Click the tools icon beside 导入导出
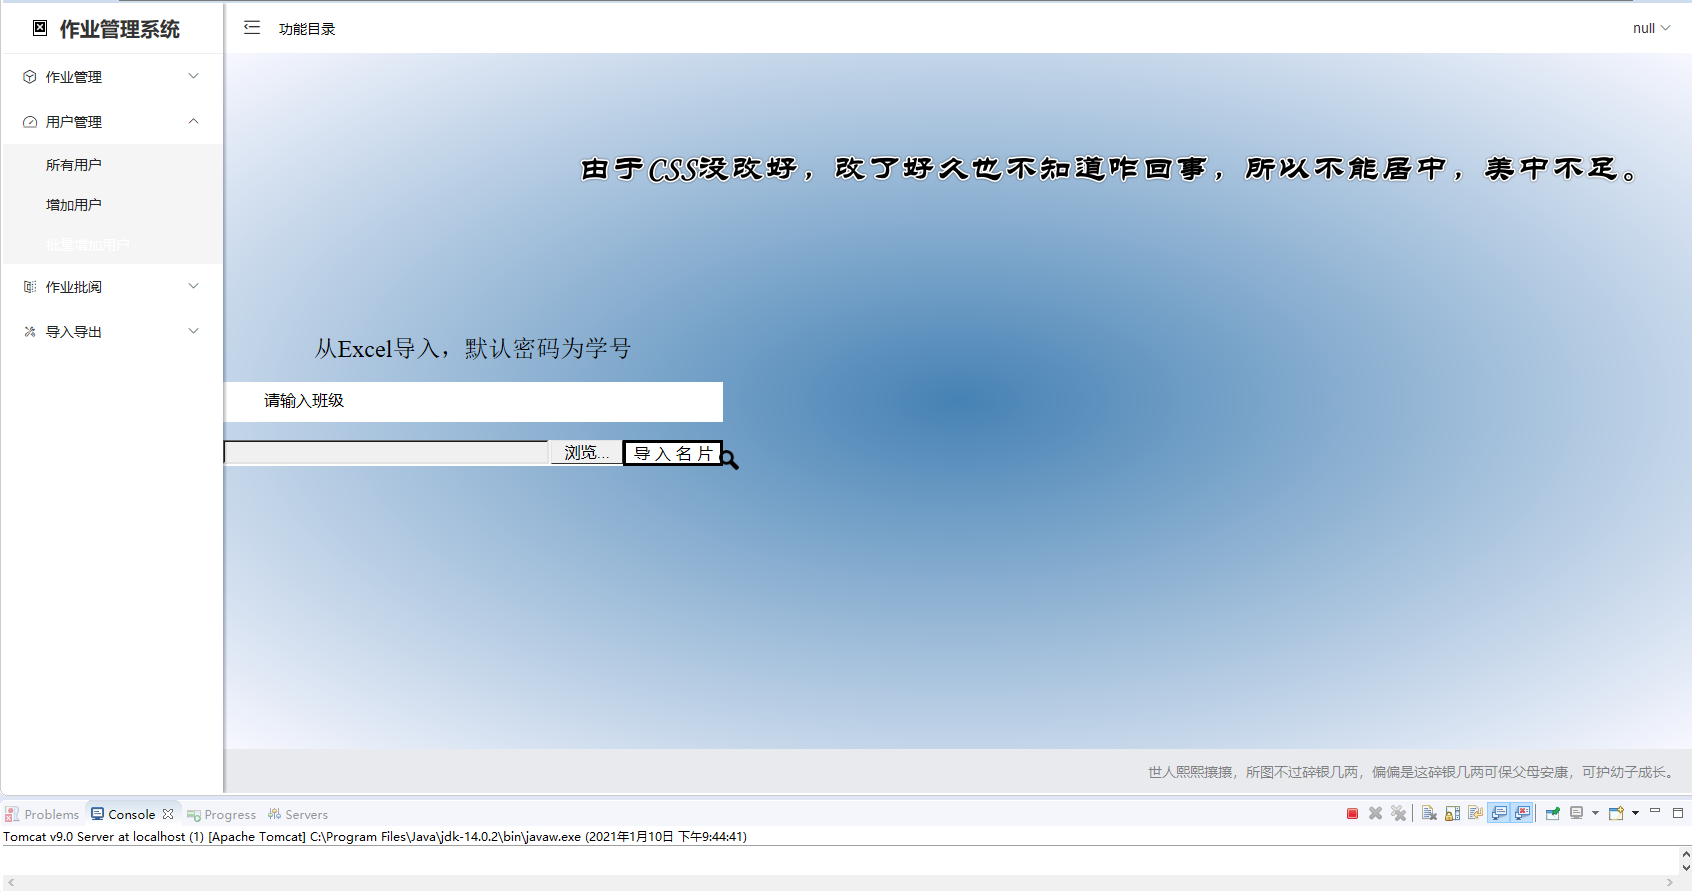The width and height of the screenshot is (1692, 892). [30, 332]
